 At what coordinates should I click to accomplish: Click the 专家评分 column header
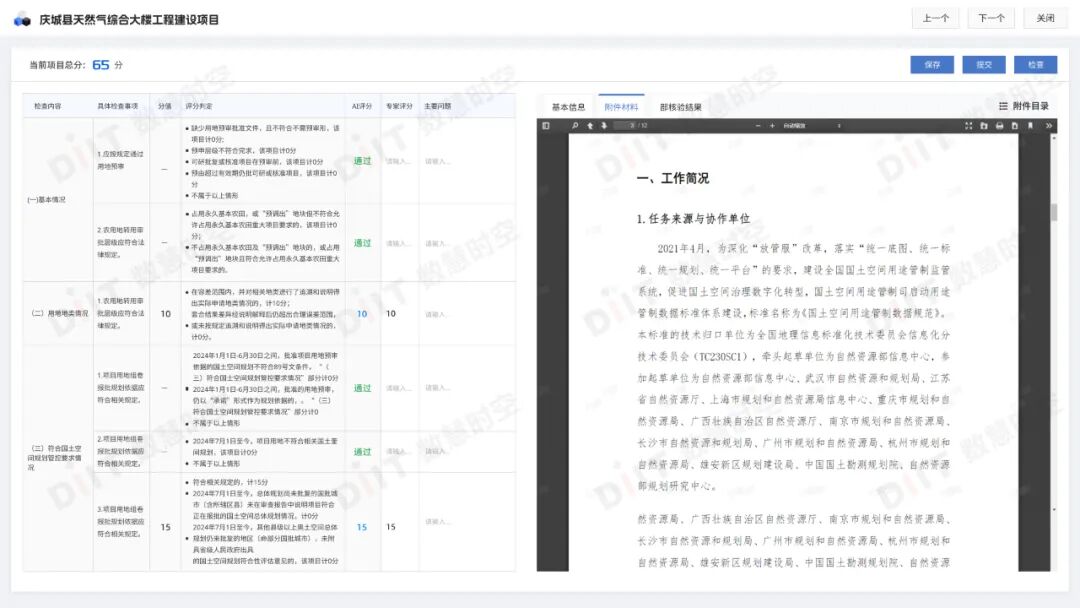point(399,106)
